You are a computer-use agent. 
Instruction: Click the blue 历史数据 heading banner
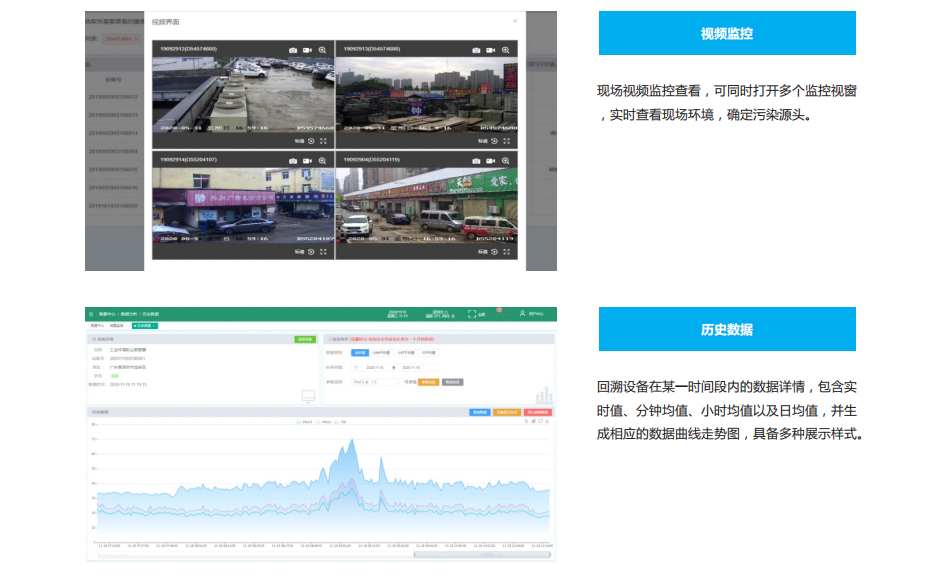coord(727,329)
